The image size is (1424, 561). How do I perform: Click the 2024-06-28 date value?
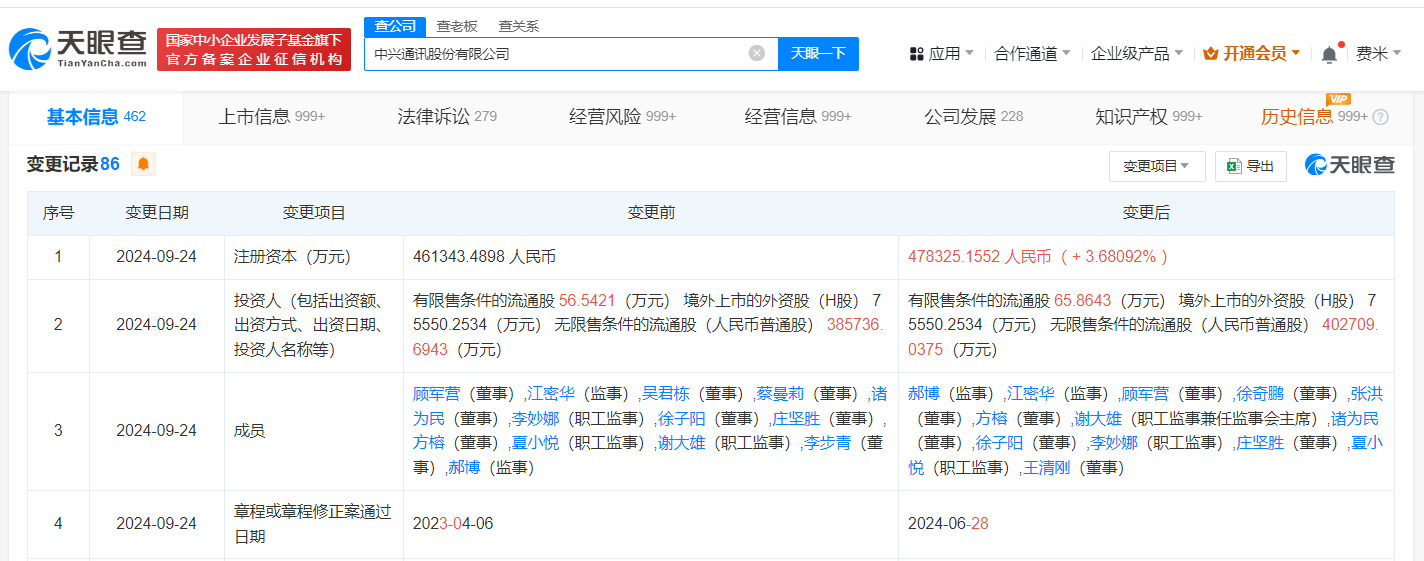point(949,524)
